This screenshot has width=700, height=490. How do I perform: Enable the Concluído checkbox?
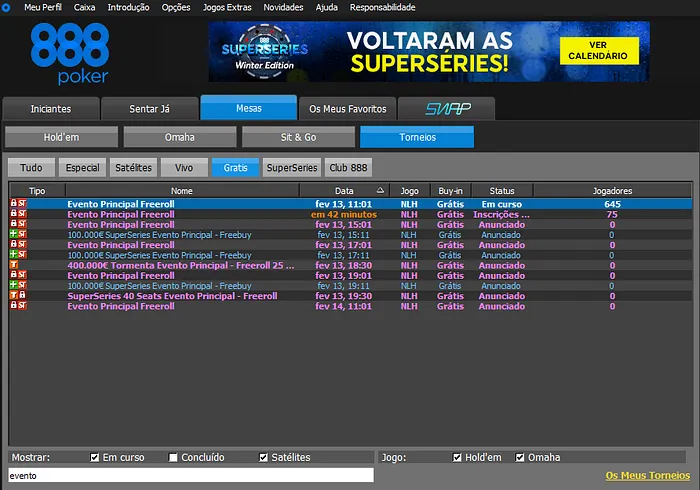[173, 457]
